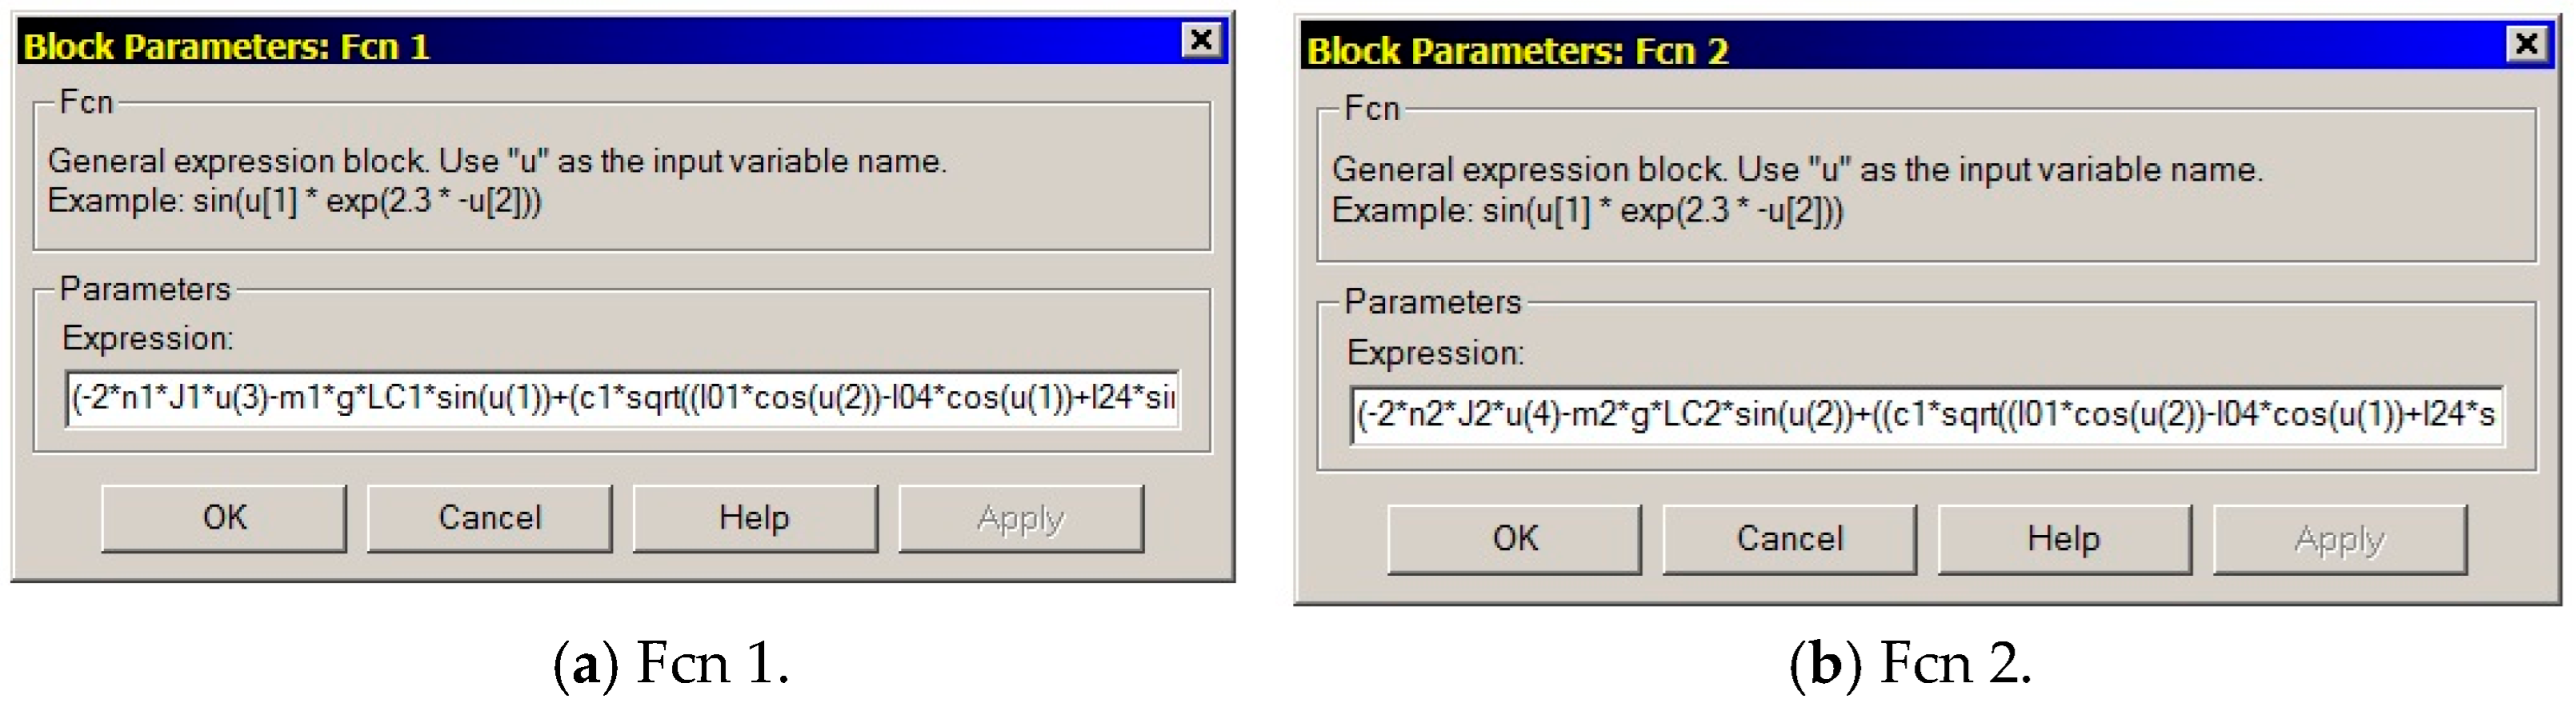Click the 'Block Parameters: Fcn 2' title bar

(1900, 49)
